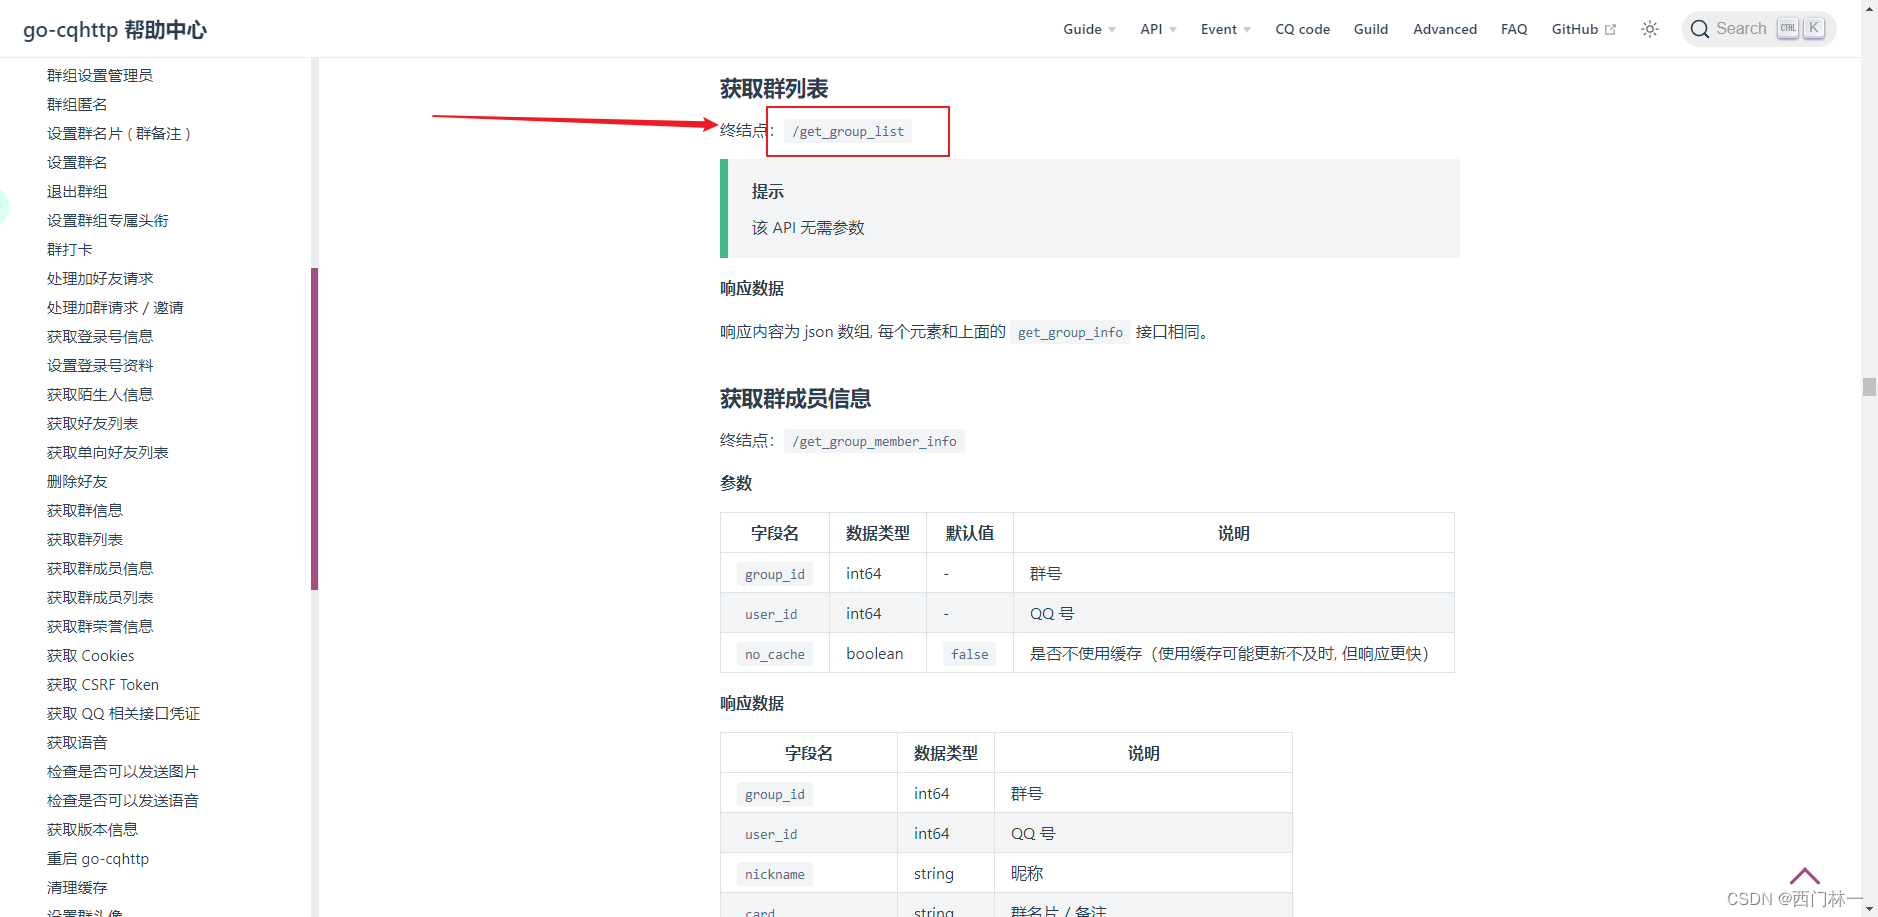1878x917 pixels.
Task: Click the back-to-top arrow icon
Action: pyautogui.click(x=1804, y=874)
